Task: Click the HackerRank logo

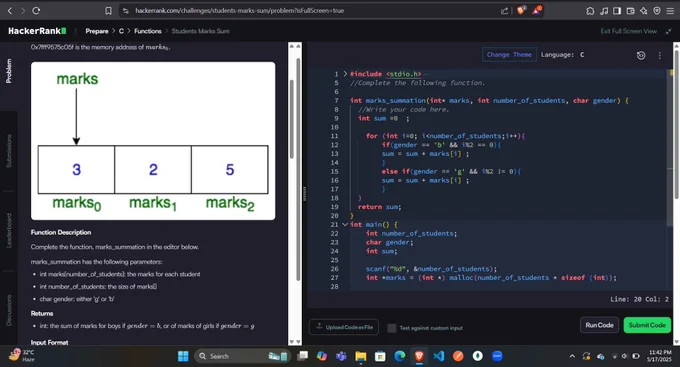Action: (x=37, y=31)
